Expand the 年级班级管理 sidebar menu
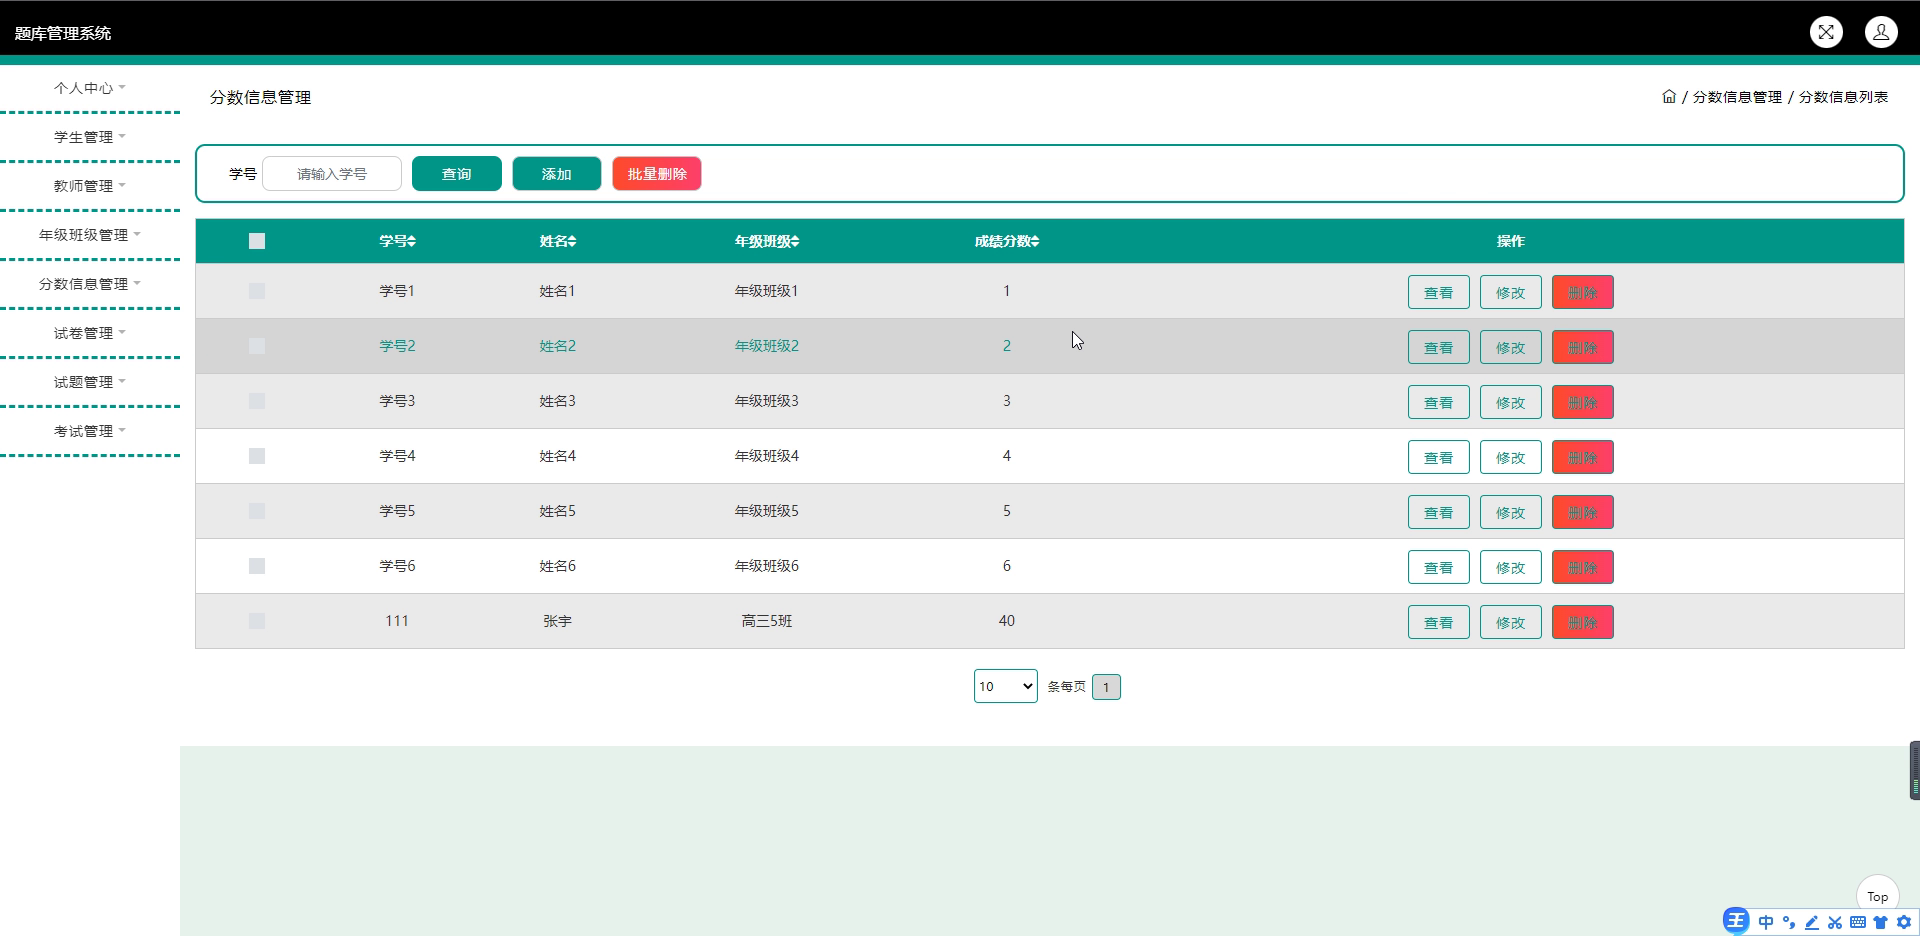 click(x=90, y=235)
